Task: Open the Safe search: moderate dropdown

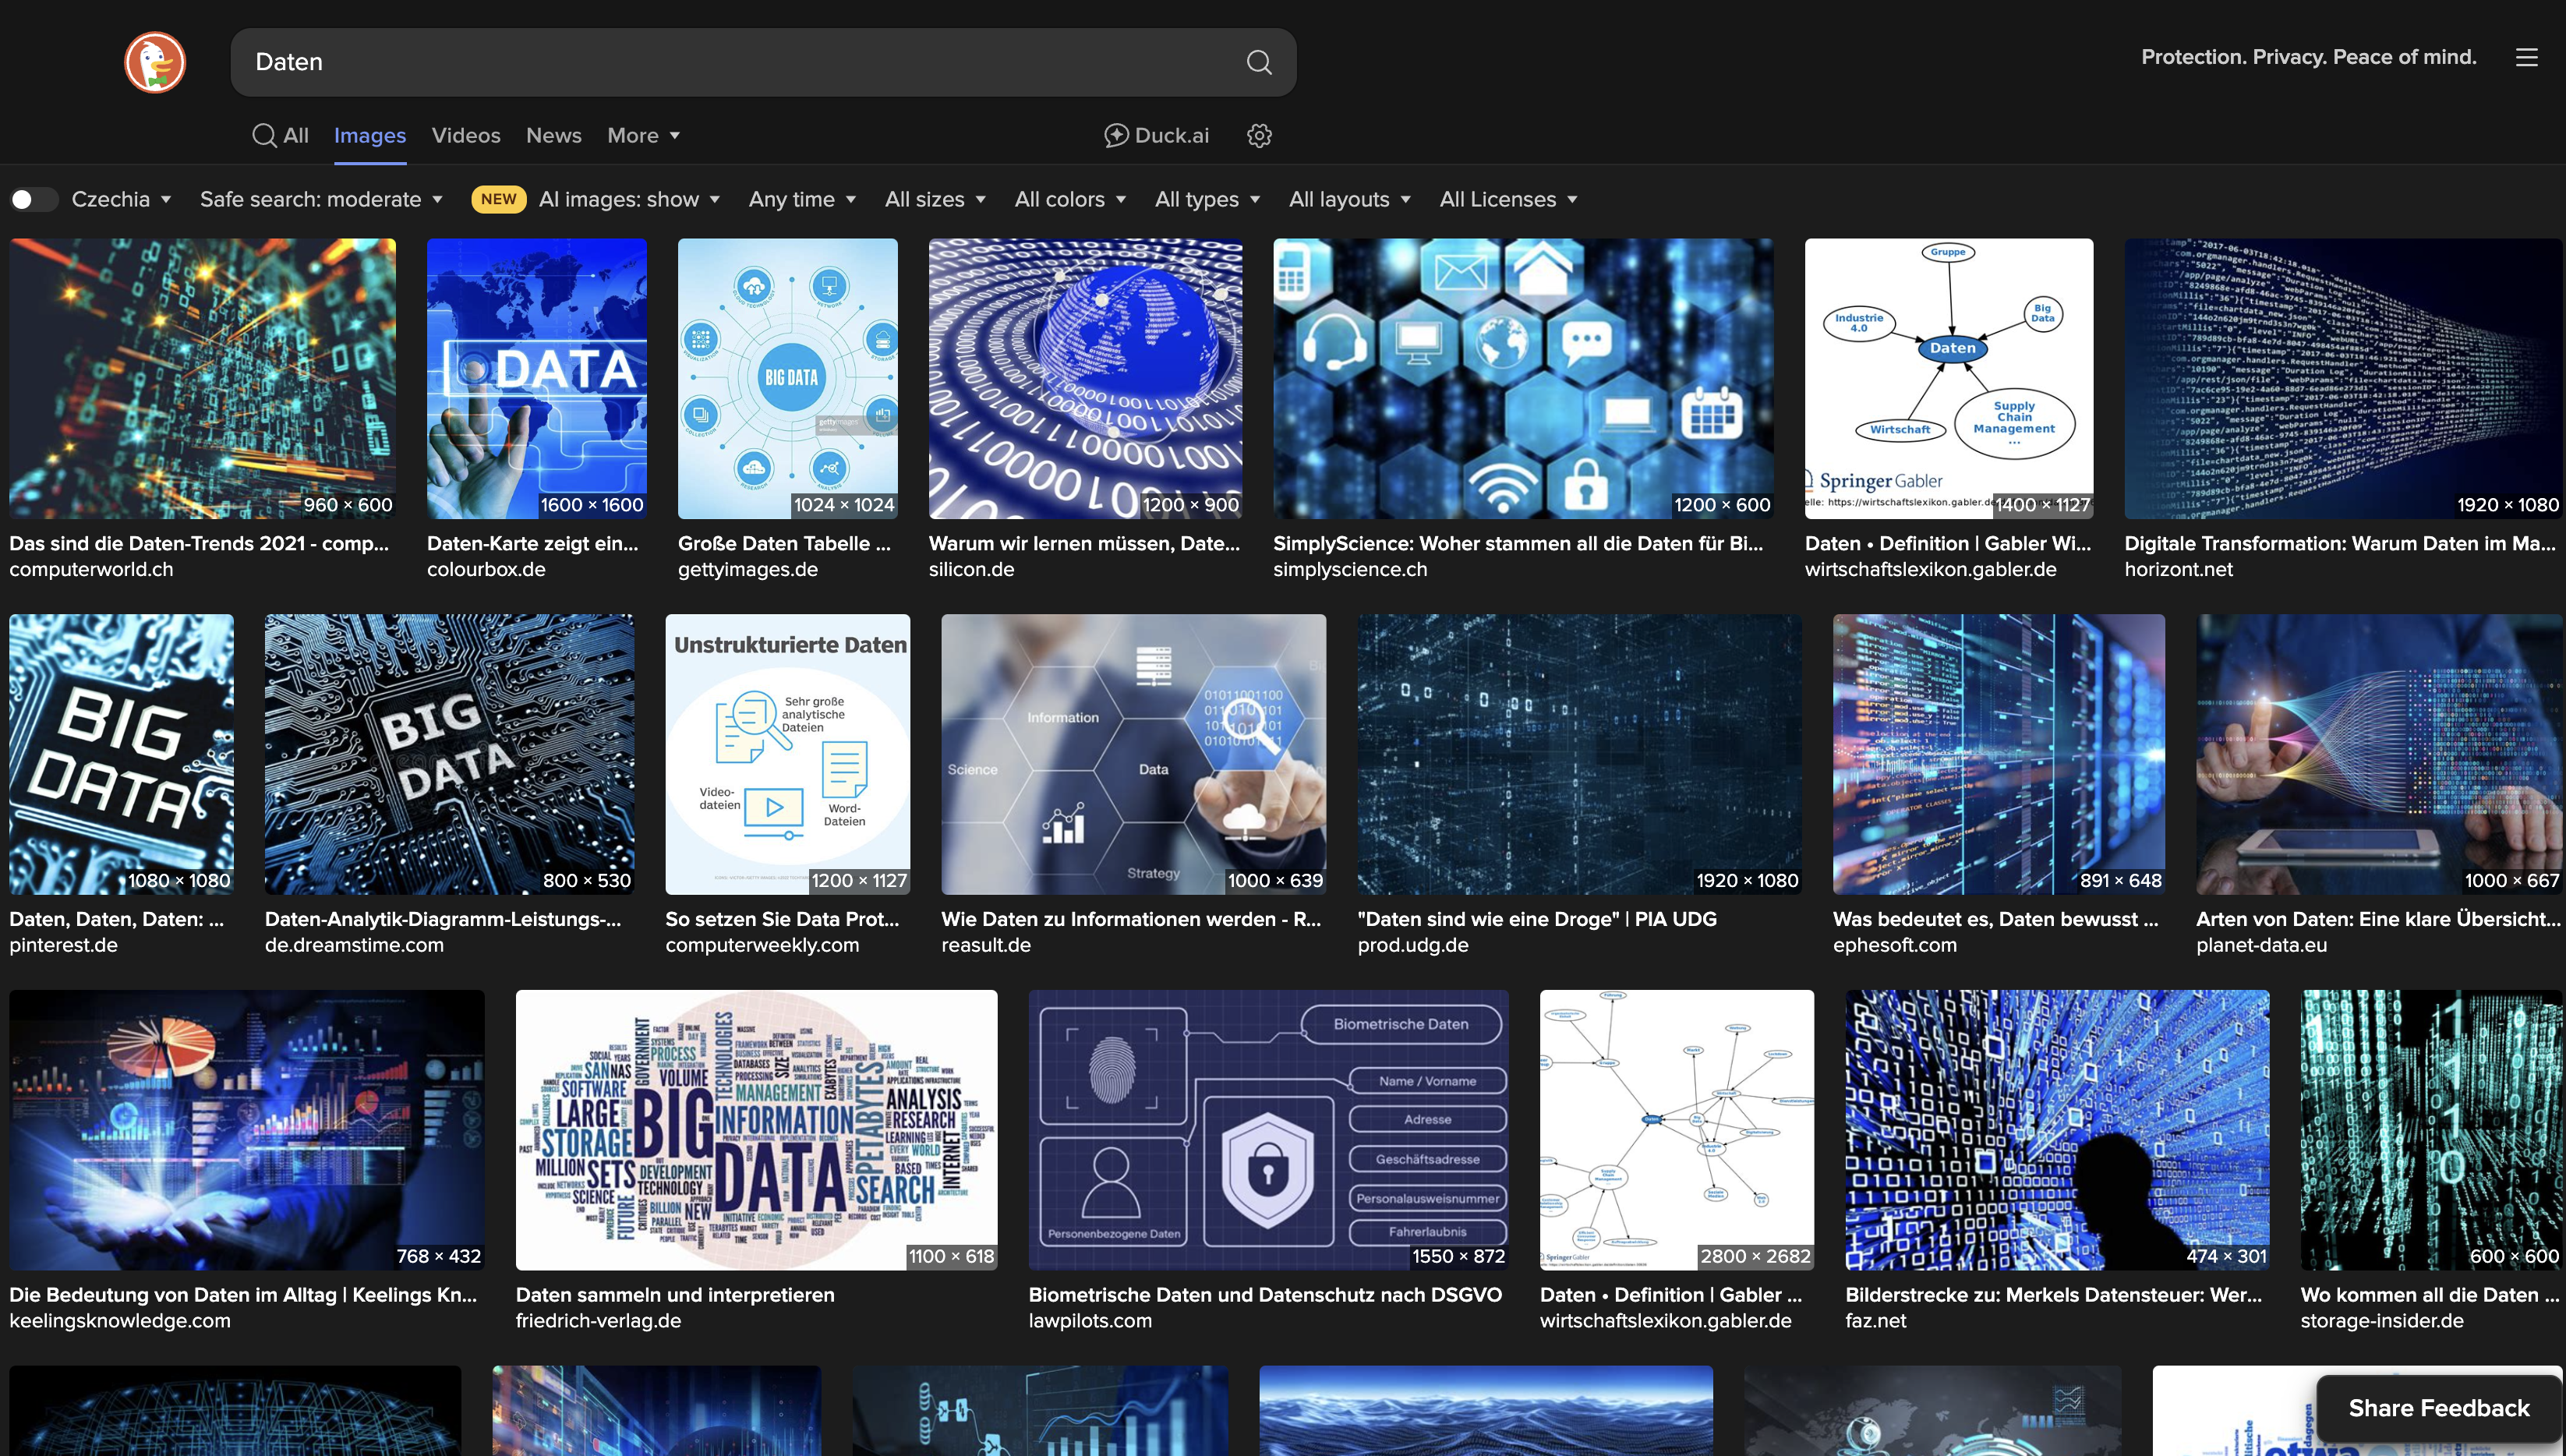Action: [321, 199]
